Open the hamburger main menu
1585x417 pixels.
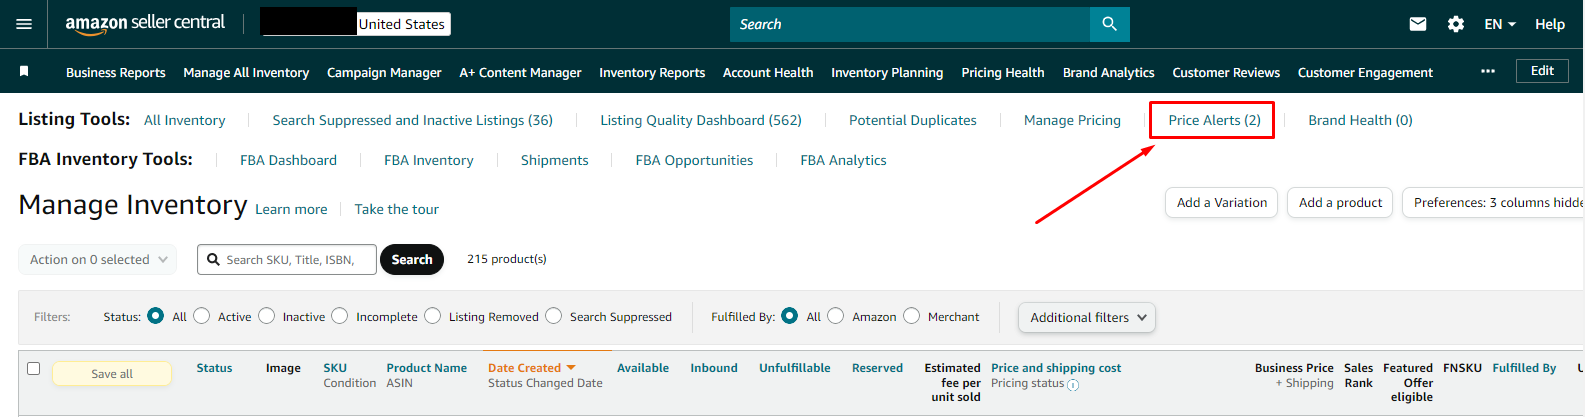coord(24,24)
